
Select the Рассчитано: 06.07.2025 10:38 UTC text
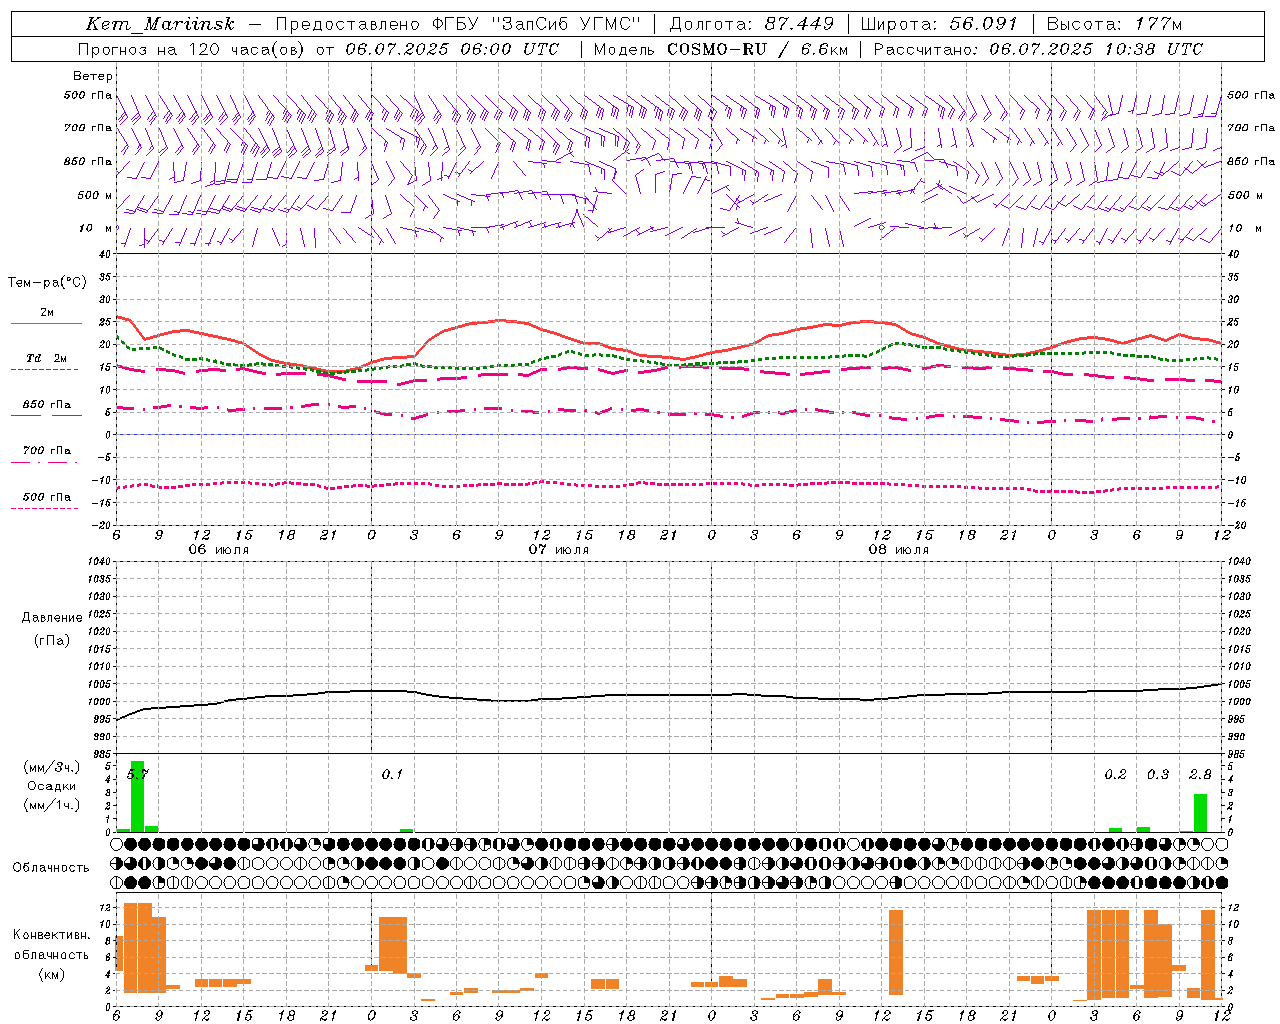(x=1038, y=49)
